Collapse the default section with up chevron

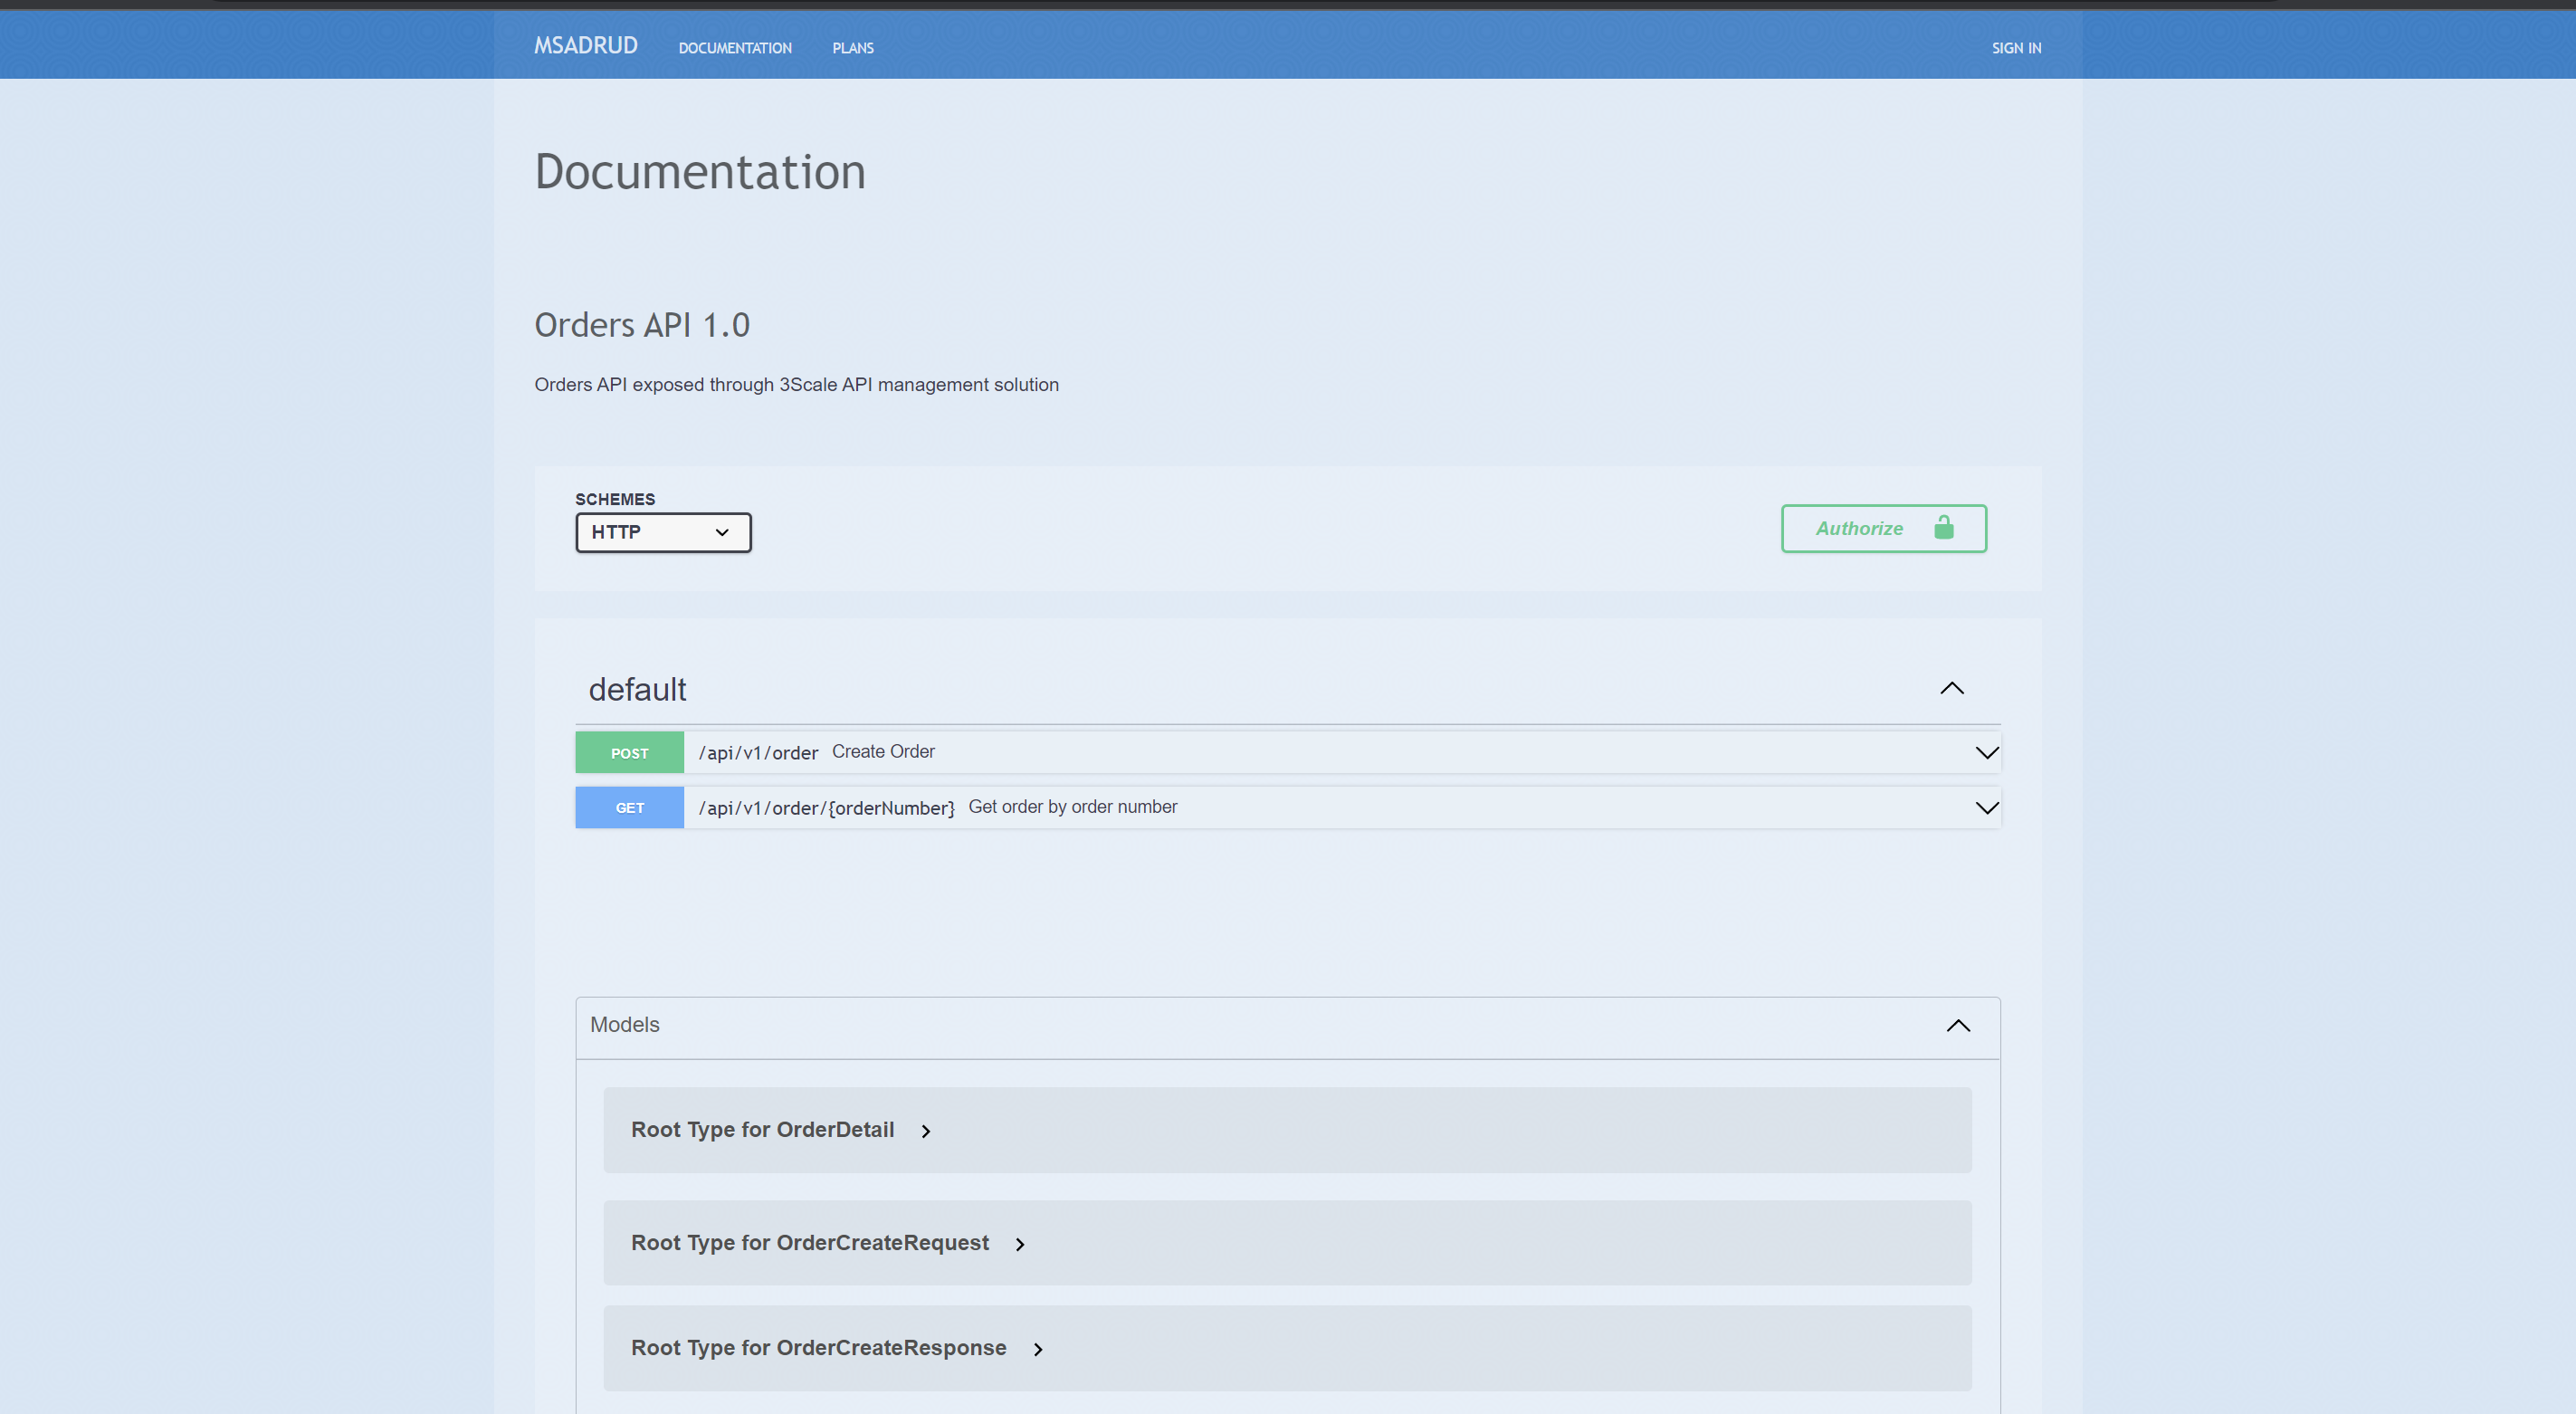coord(1951,688)
